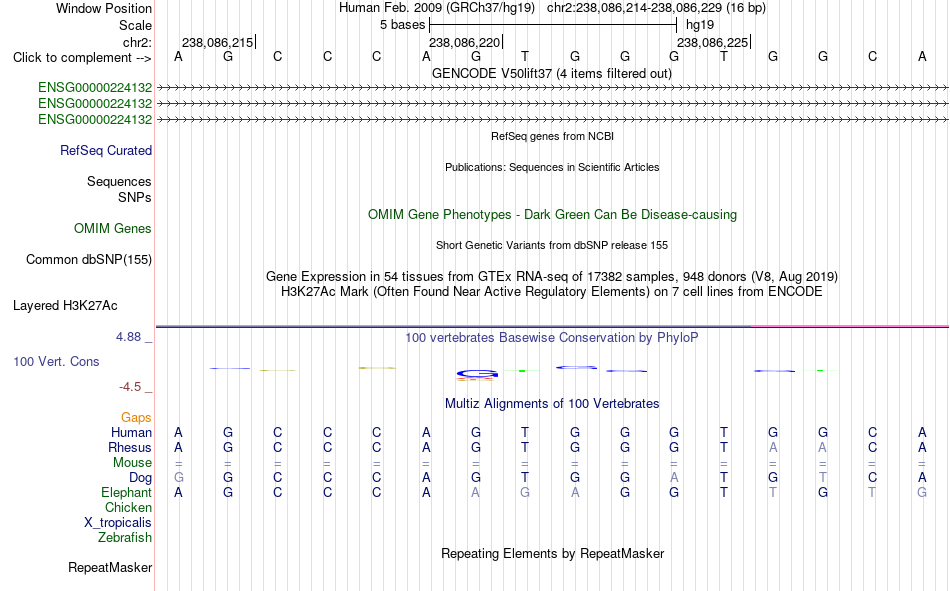This screenshot has height=591, width=950.
Task: Click the RepeatMasker track label
Action: pos(110,568)
